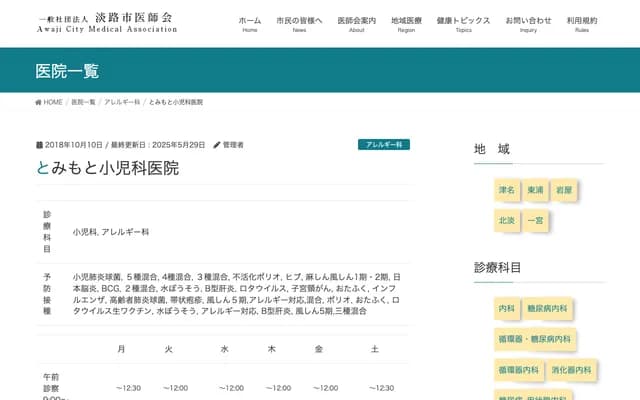Go to 市民の皆様へ News menu
Viewport: 640px width, 400px height.
[x=299, y=24]
